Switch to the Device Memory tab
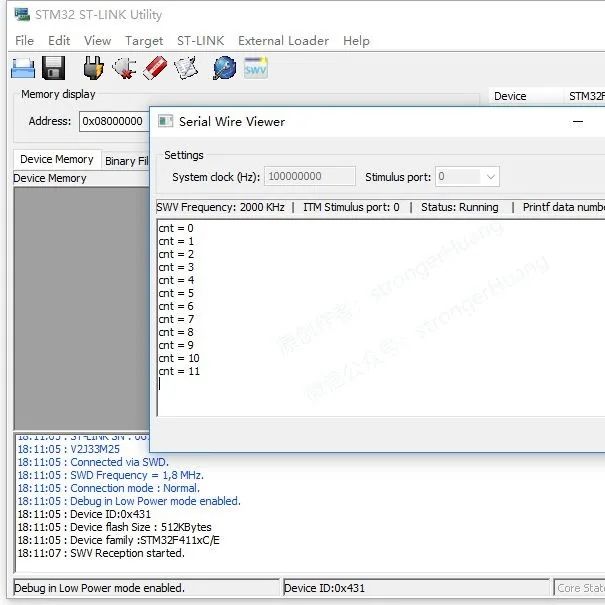605x605 pixels. click(x=57, y=159)
